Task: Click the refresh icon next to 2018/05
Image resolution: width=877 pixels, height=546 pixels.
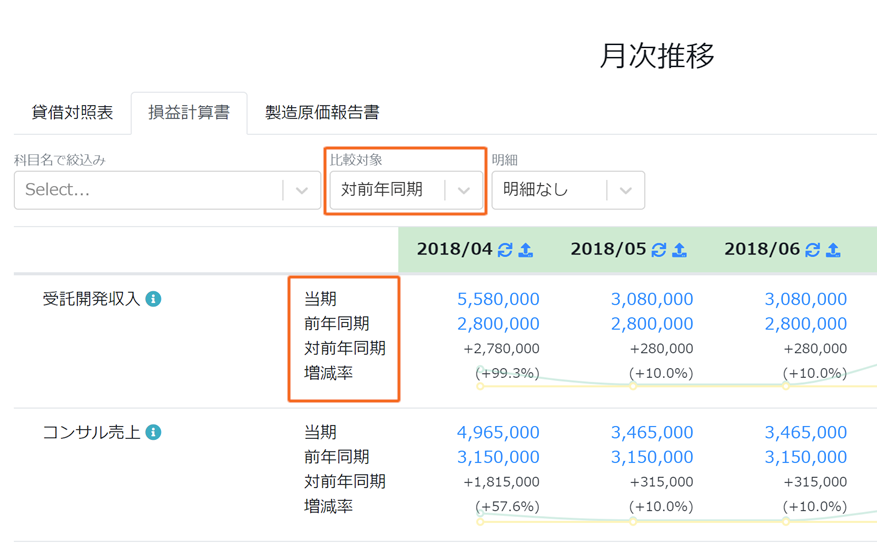Action: click(659, 250)
